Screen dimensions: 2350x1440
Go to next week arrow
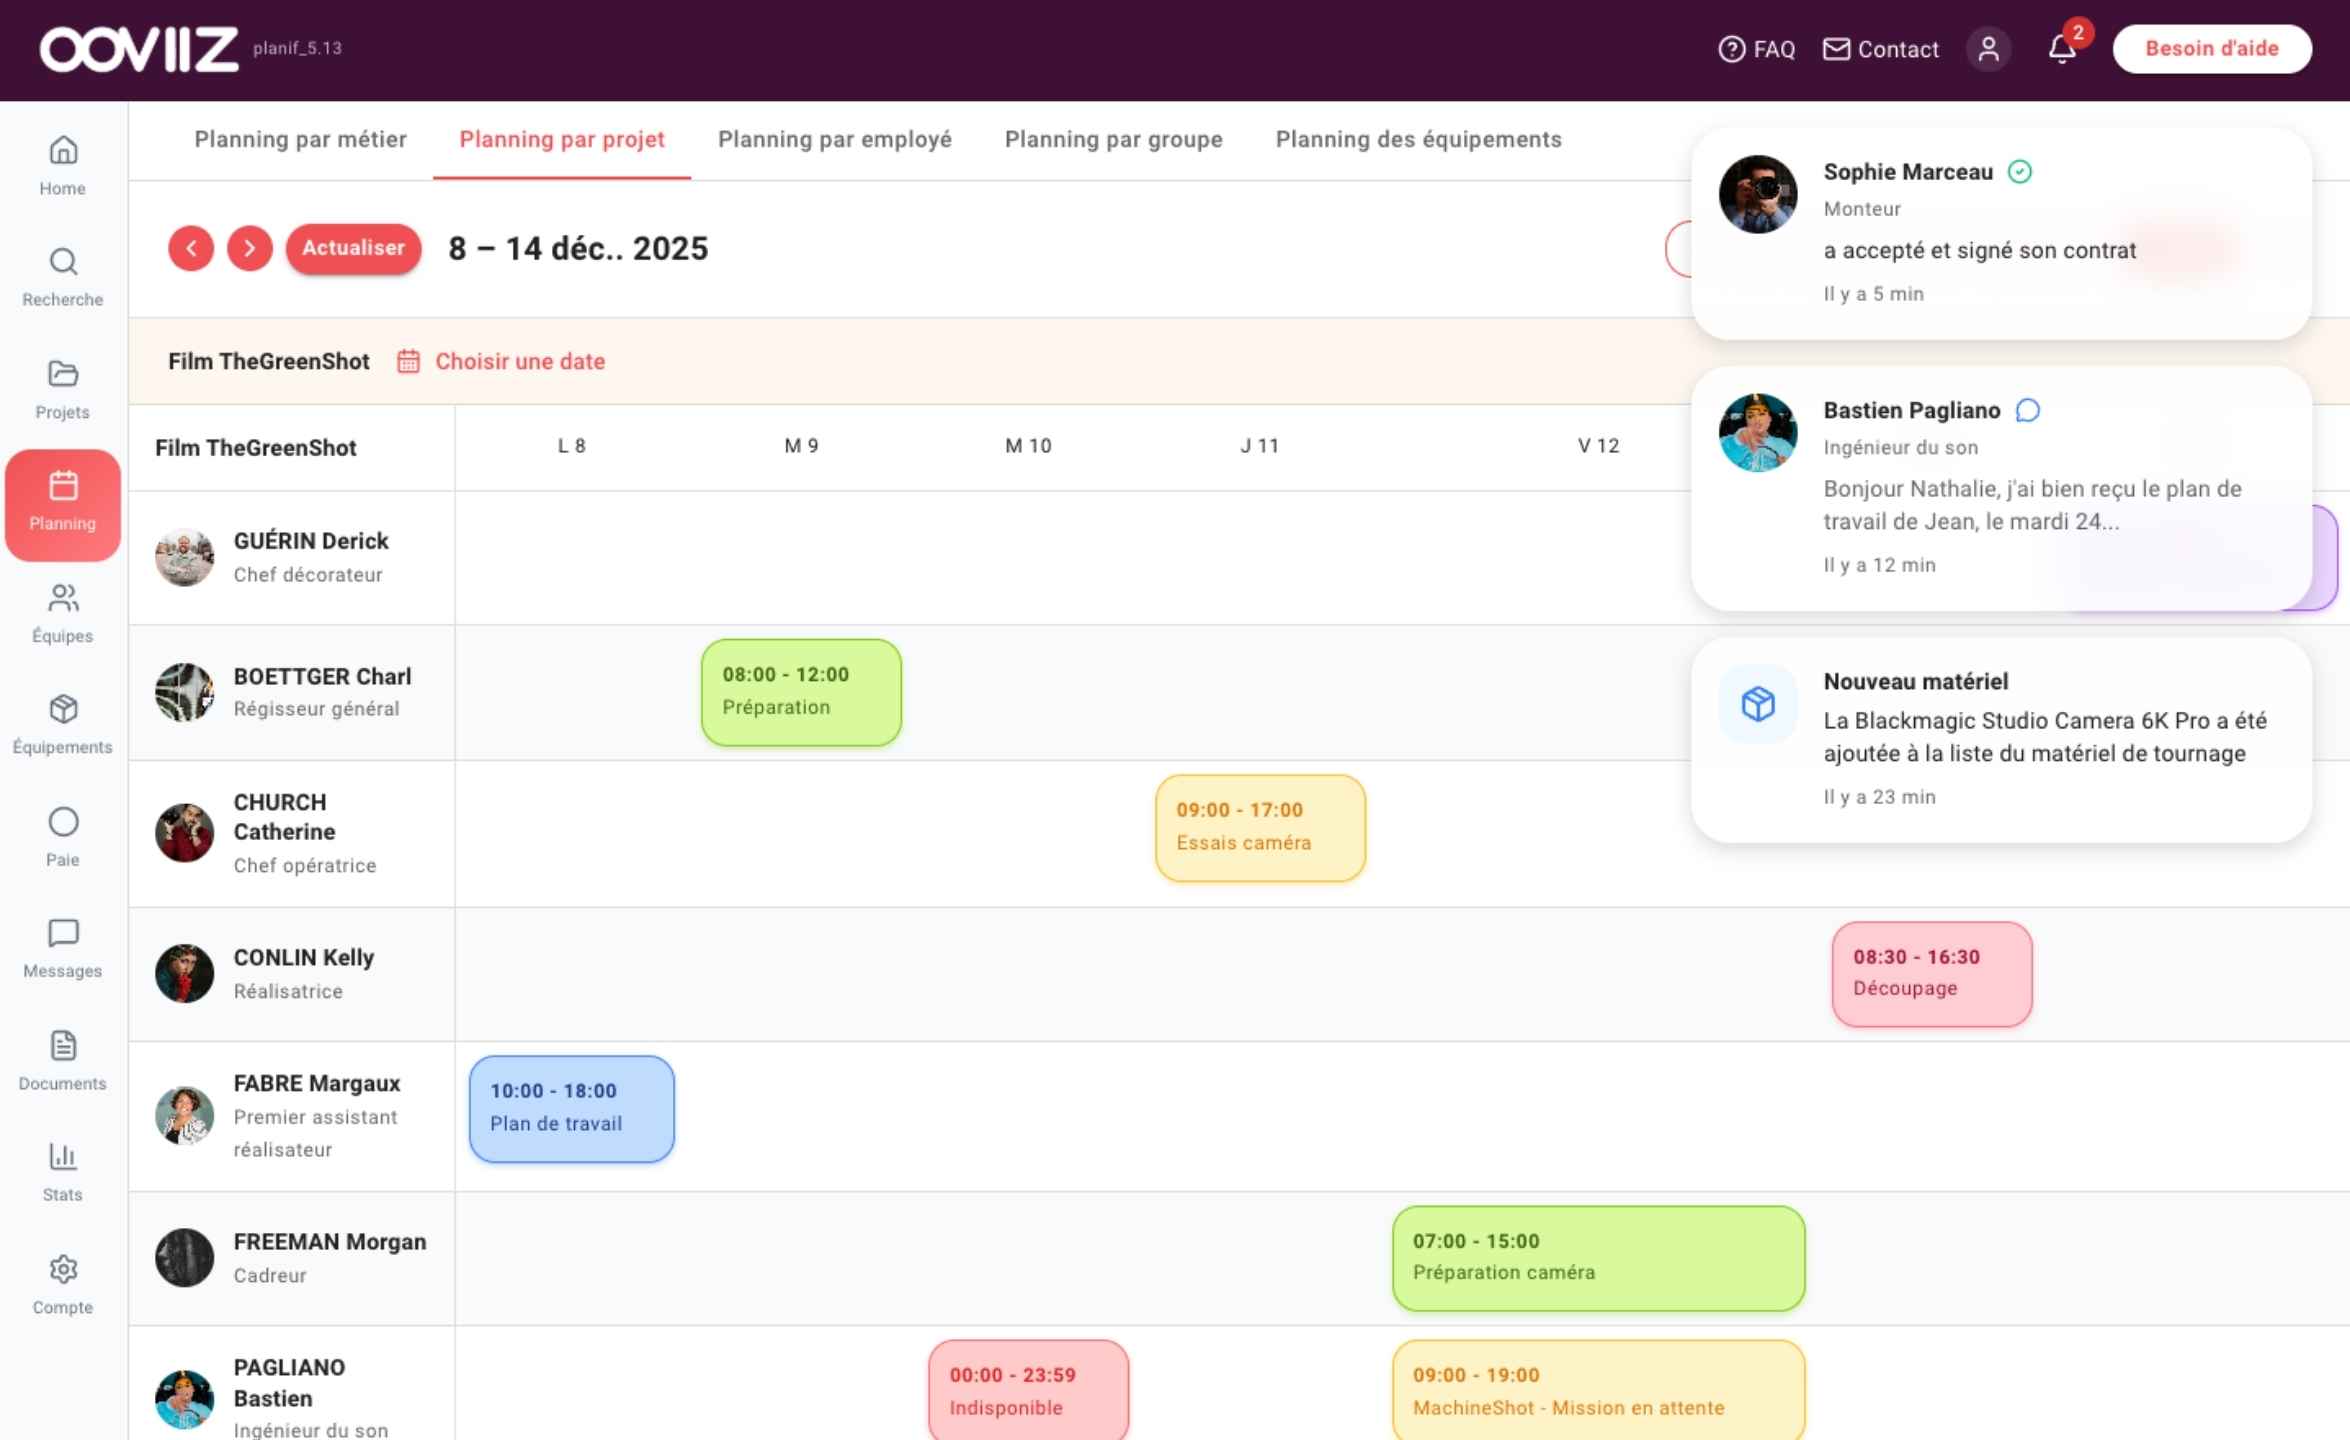click(x=249, y=248)
